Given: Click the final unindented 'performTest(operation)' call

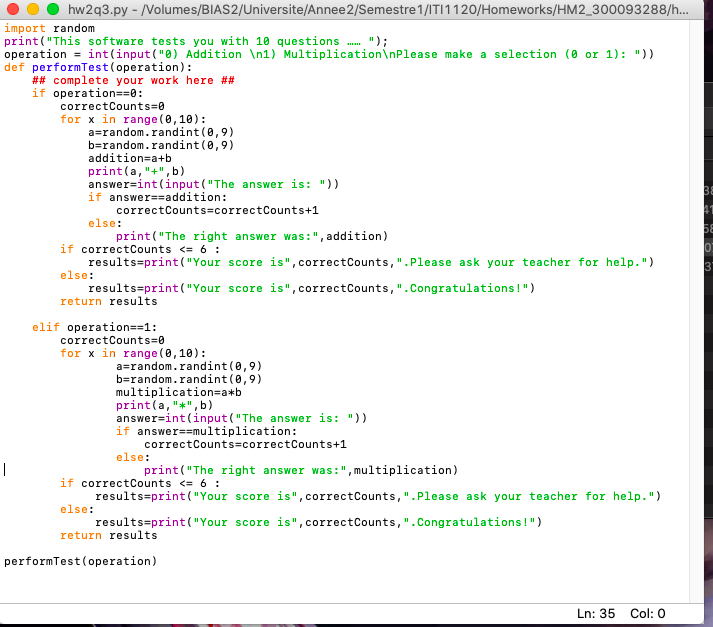Looking at the screenshot, I should pyautogui.click(x=81, y=561).
